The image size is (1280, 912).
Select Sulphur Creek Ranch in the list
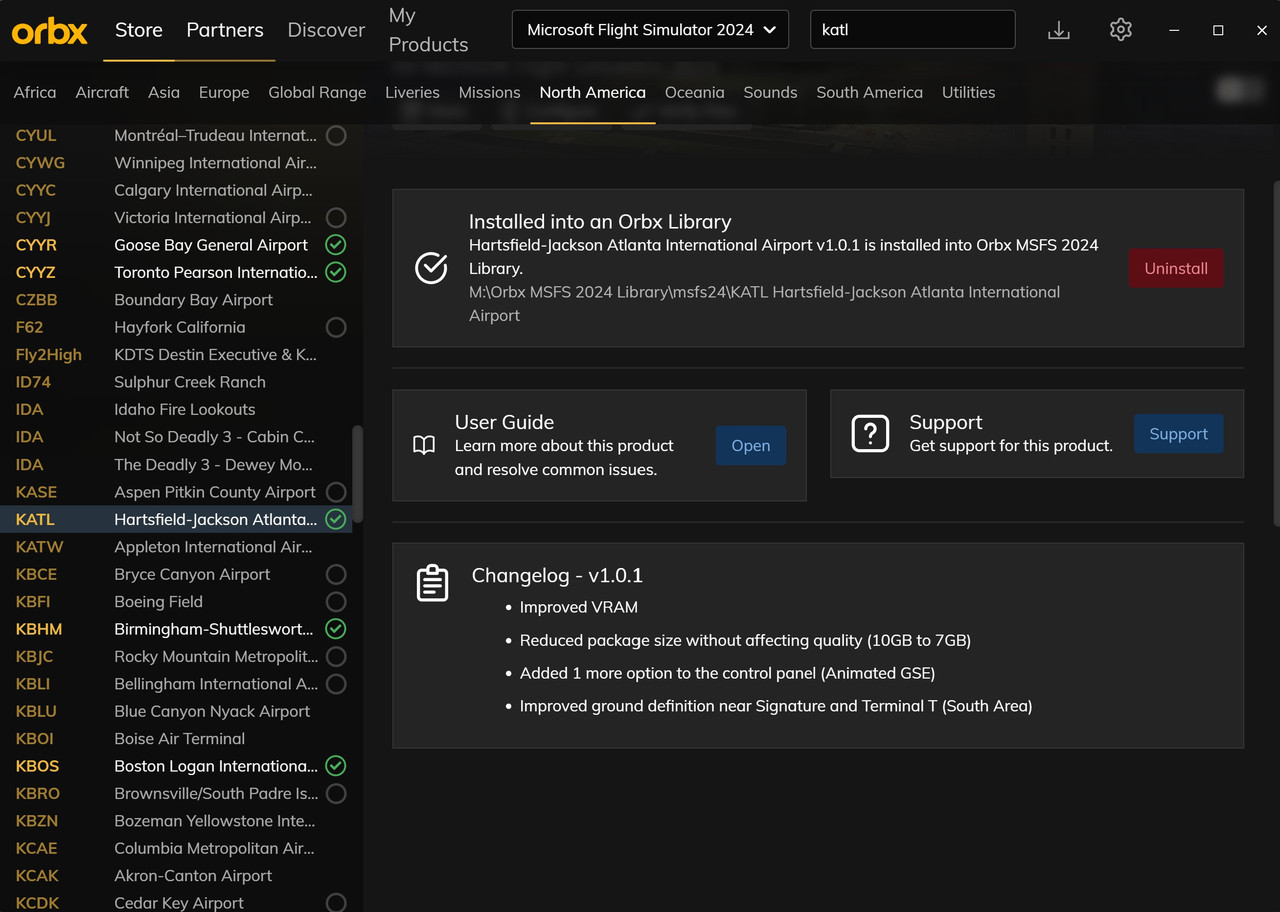pos(175,382)
